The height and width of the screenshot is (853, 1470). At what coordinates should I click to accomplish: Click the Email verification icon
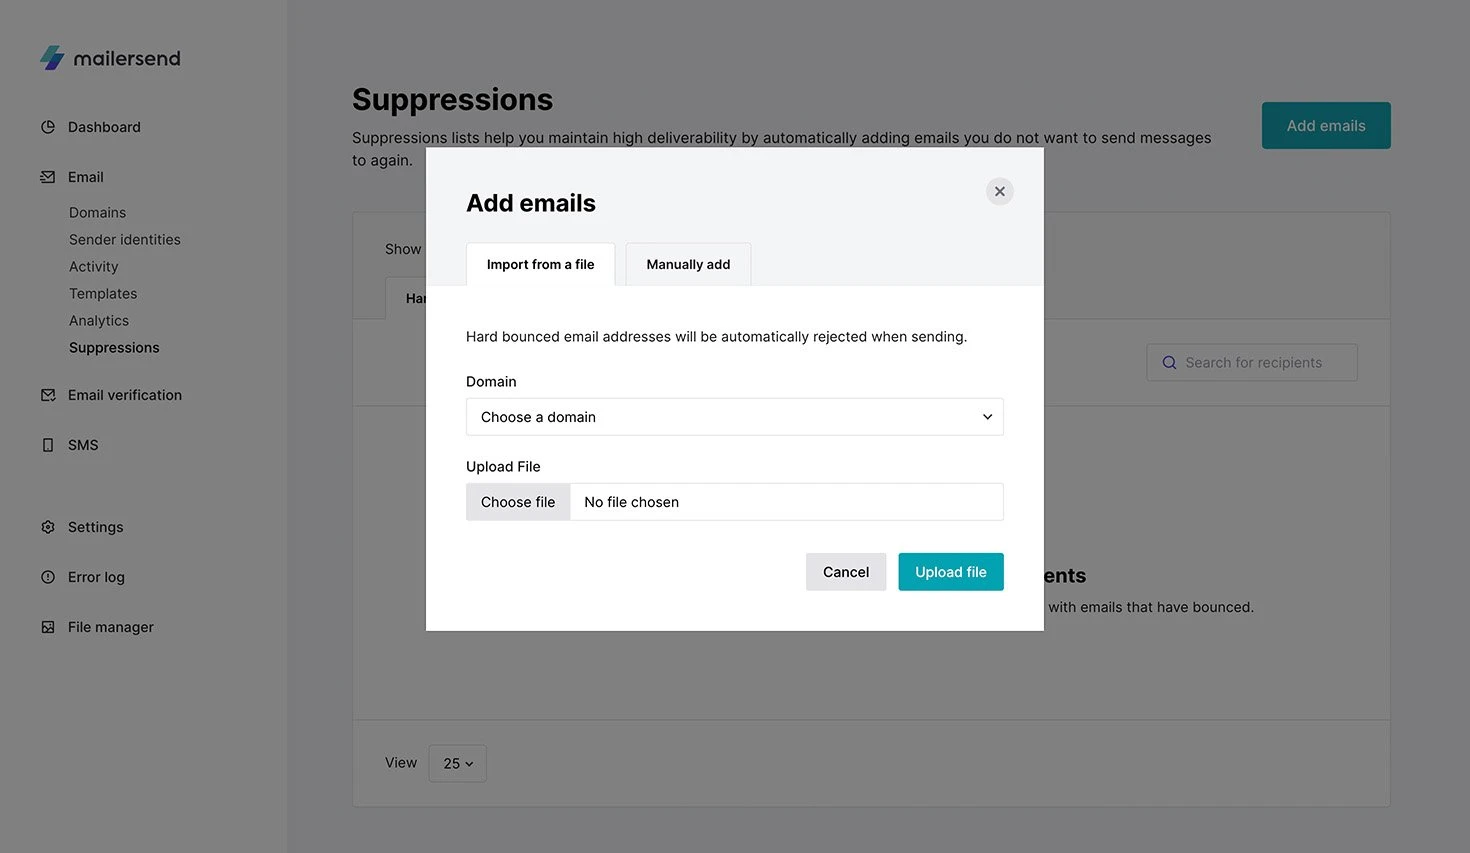pyautogui.click(x=48, y=395)
